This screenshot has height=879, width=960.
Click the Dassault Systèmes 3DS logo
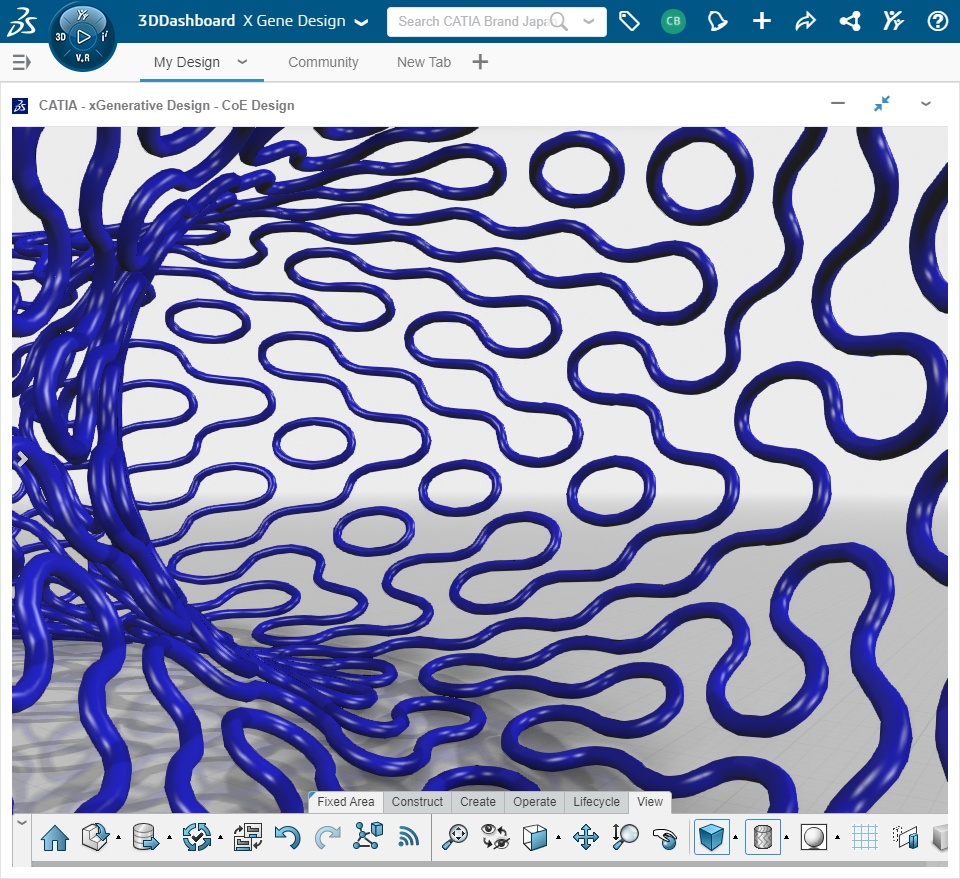coord(21,22)
